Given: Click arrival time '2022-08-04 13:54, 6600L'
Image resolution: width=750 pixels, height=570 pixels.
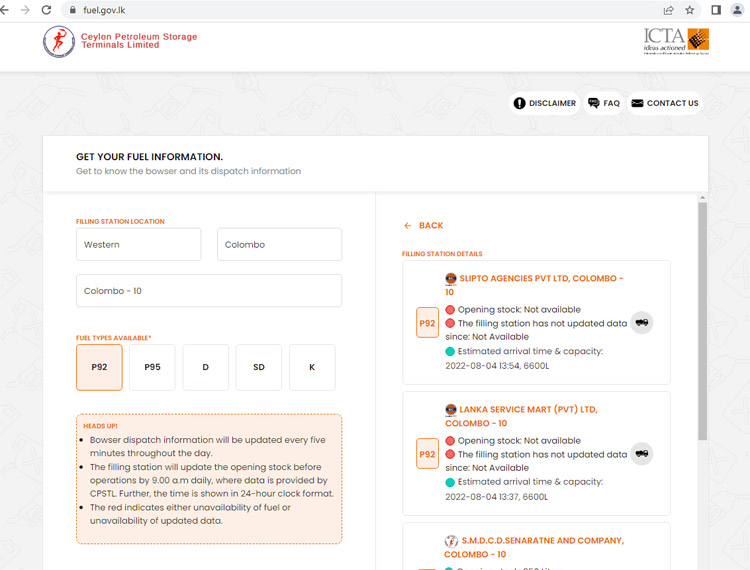Looking at the screenshot, I should pyautogui.click(x=497, y=366).
